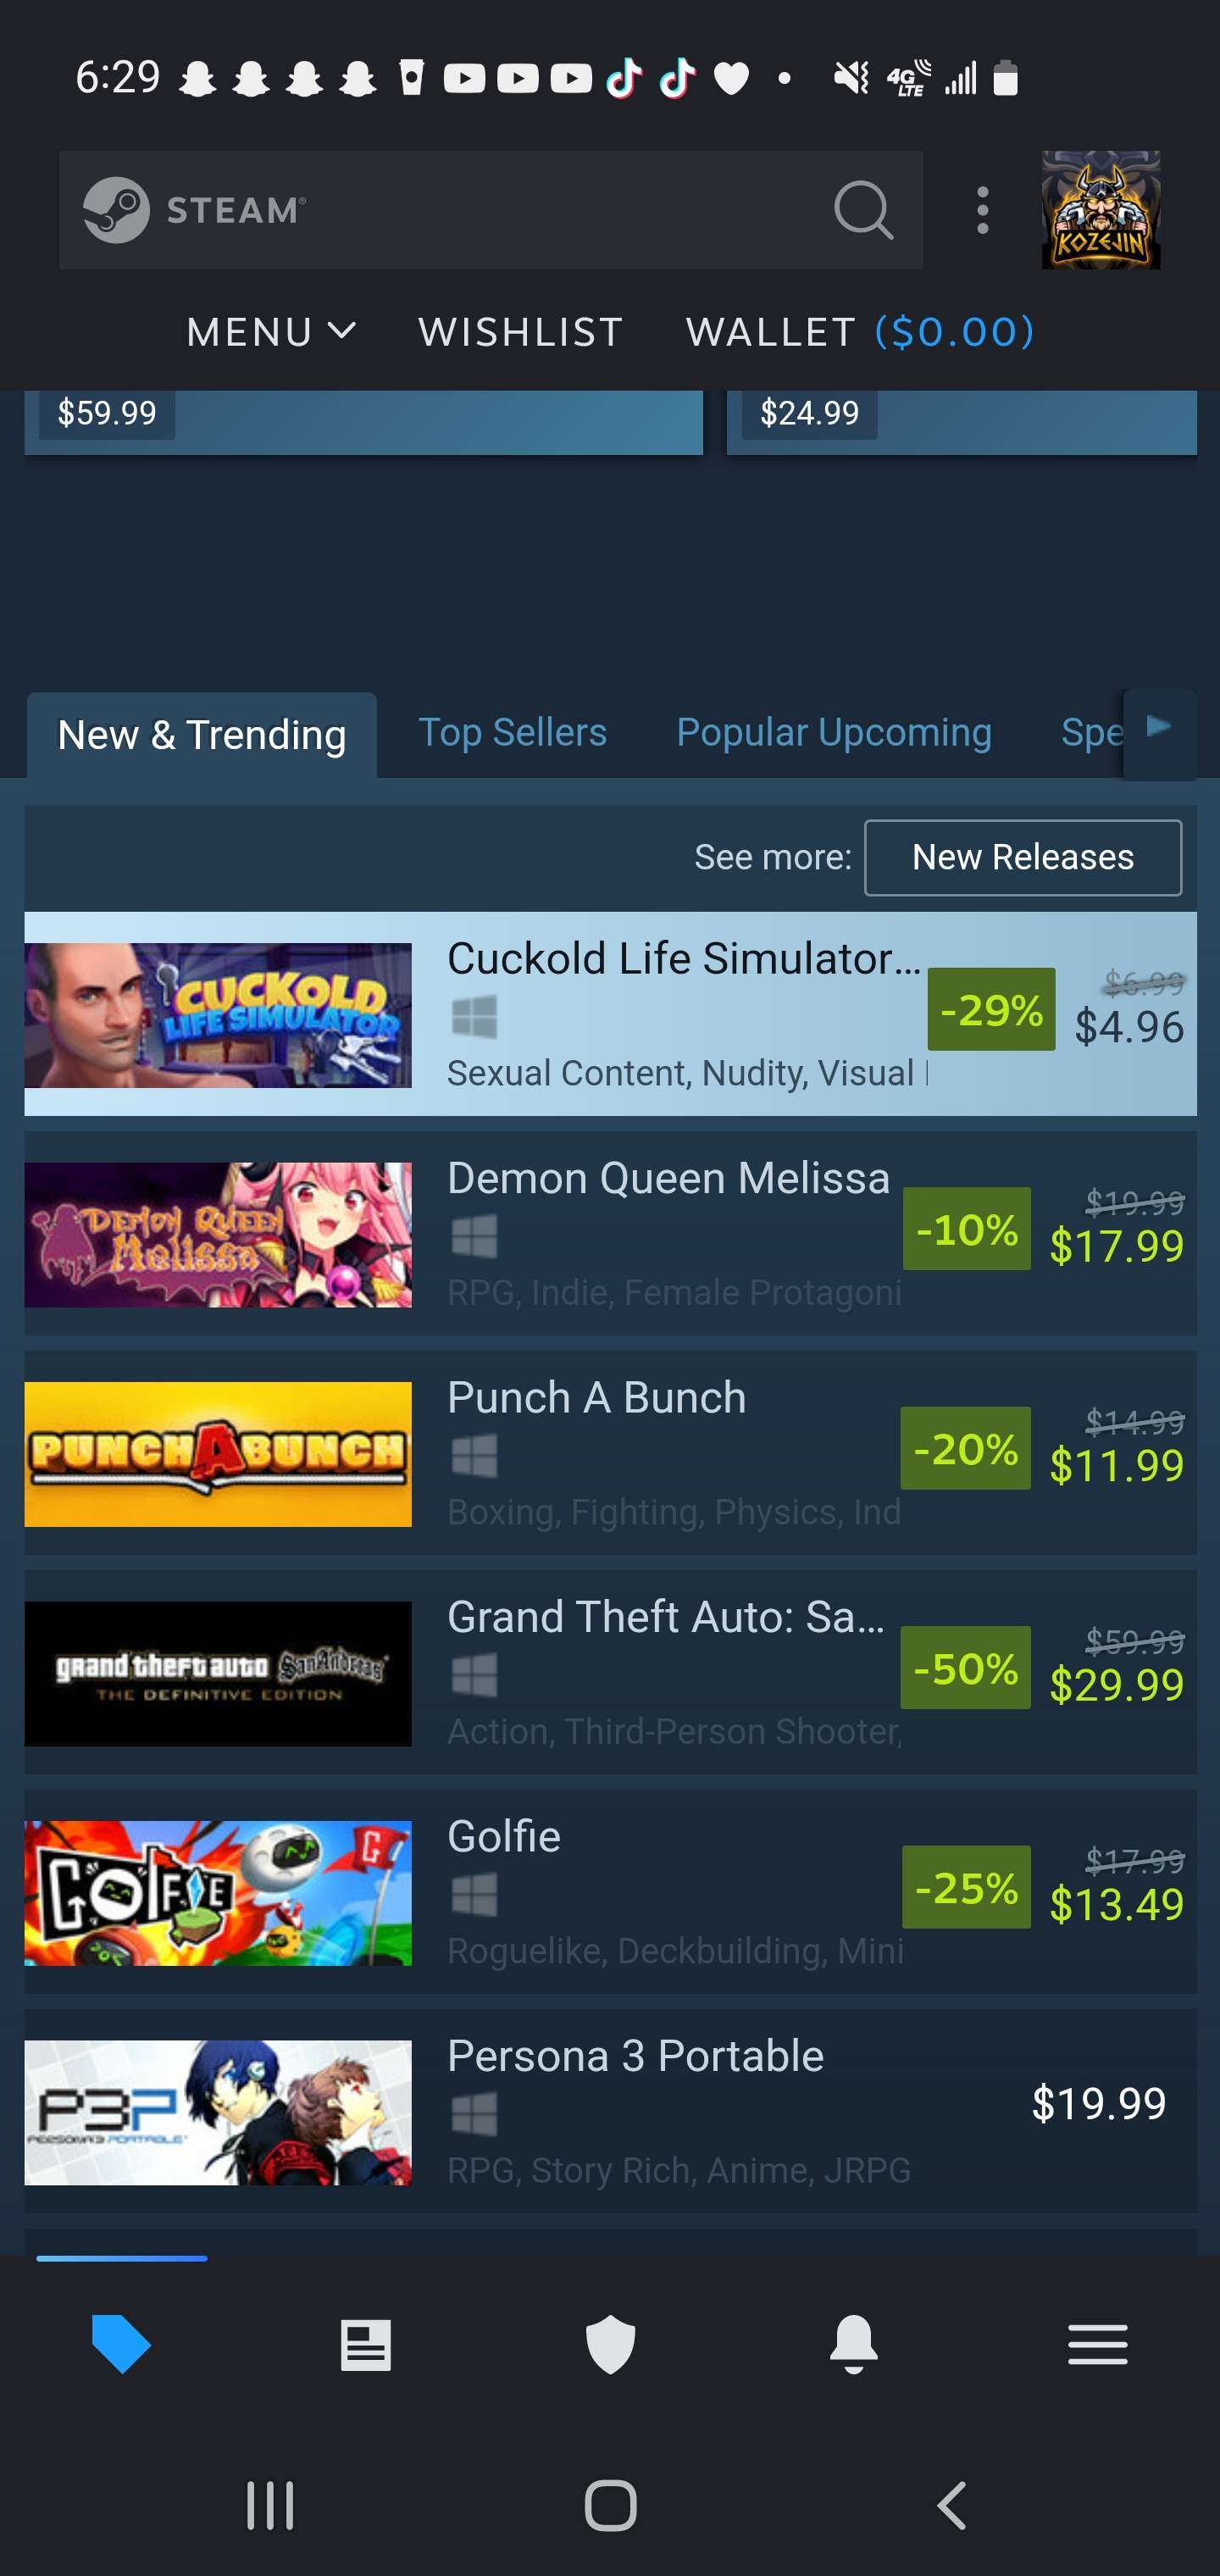This screenshot has height=2576, width=1220.
Task: Open the Kozejin profile avatar
Action: click(x=1101, y=210)
